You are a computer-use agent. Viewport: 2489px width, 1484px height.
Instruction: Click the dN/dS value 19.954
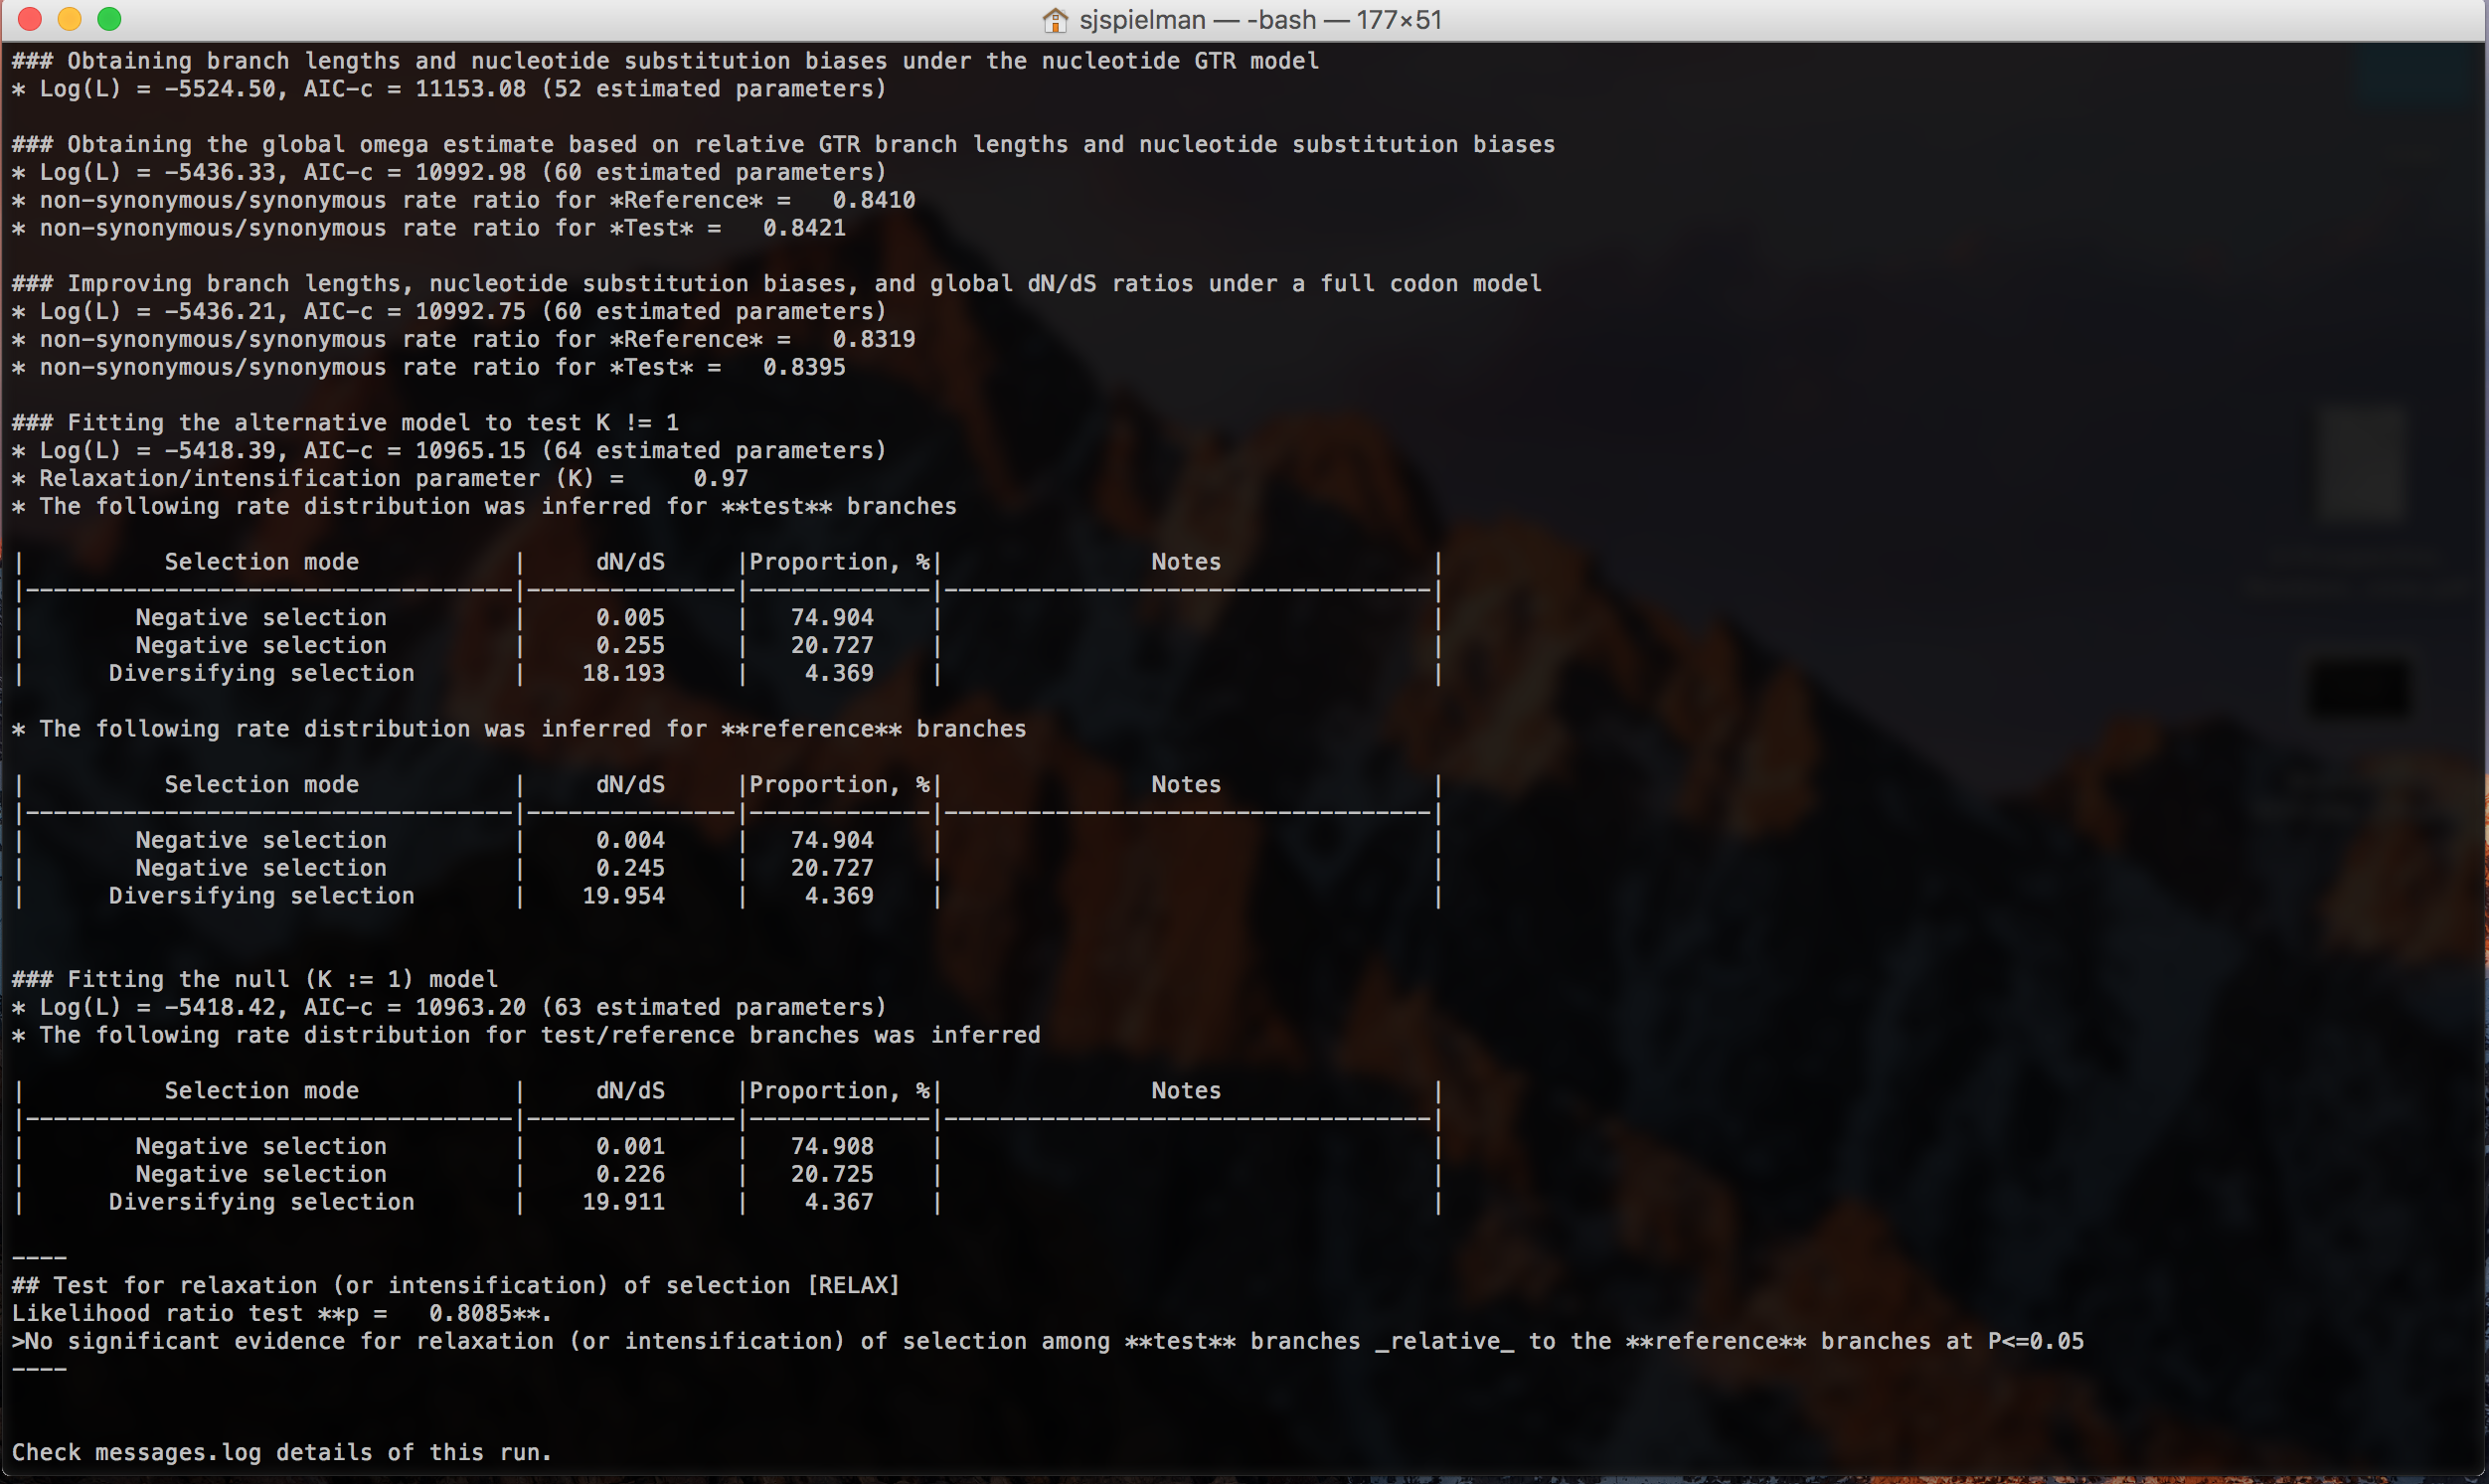pos(624,896)
